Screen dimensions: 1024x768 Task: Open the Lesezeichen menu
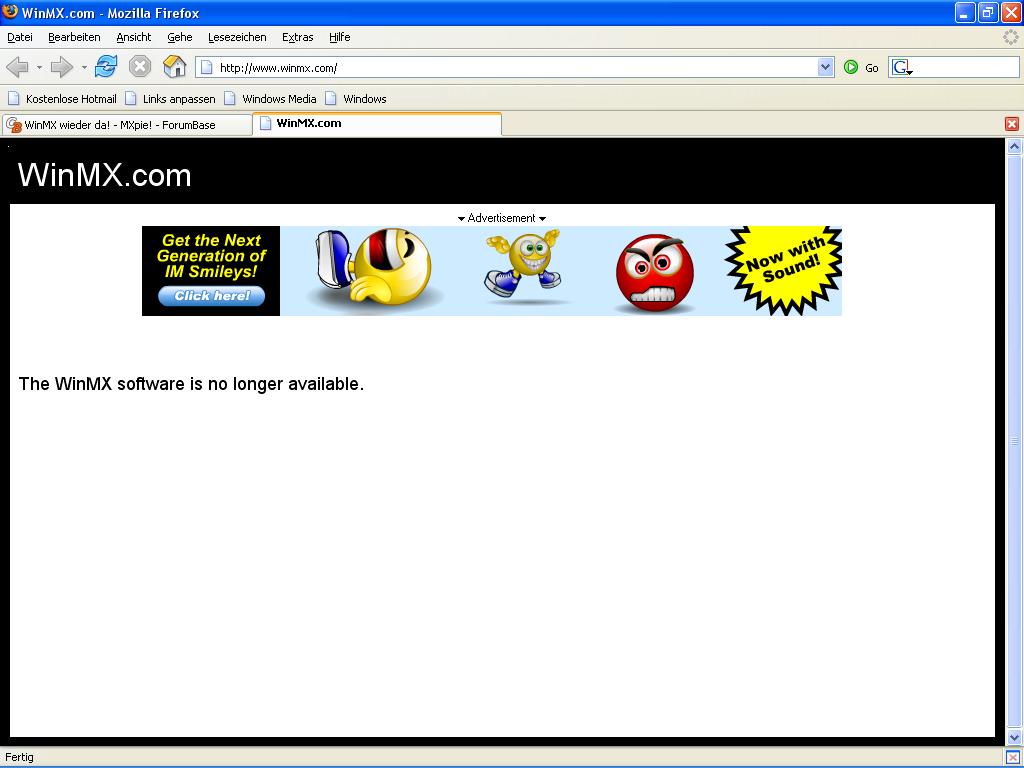237,37
